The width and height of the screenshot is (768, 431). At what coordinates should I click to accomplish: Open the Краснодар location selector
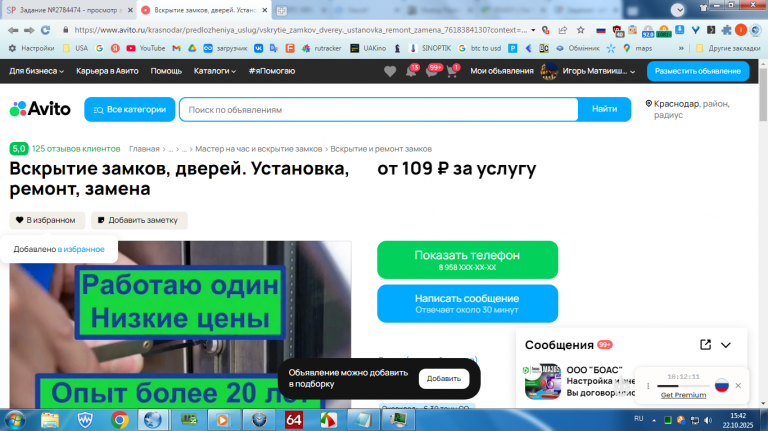(x=688, y=109)
